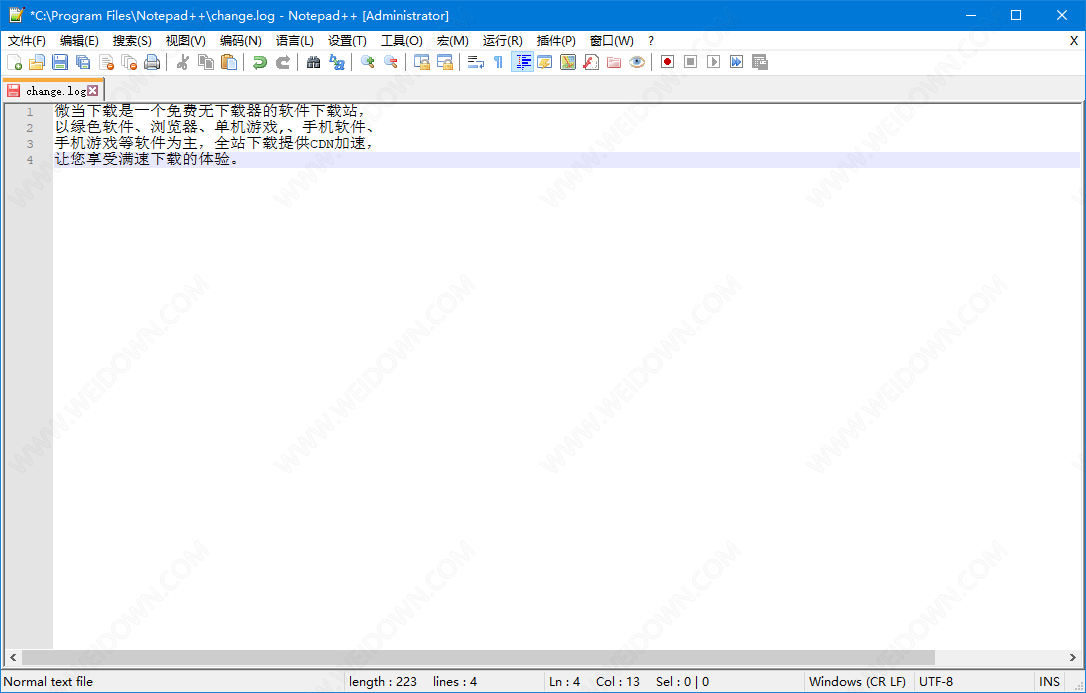This screenshot has height=693, width=1086.
Task: Click the horizontal scrollbar right arrow
Action: tap(1072, 657)
